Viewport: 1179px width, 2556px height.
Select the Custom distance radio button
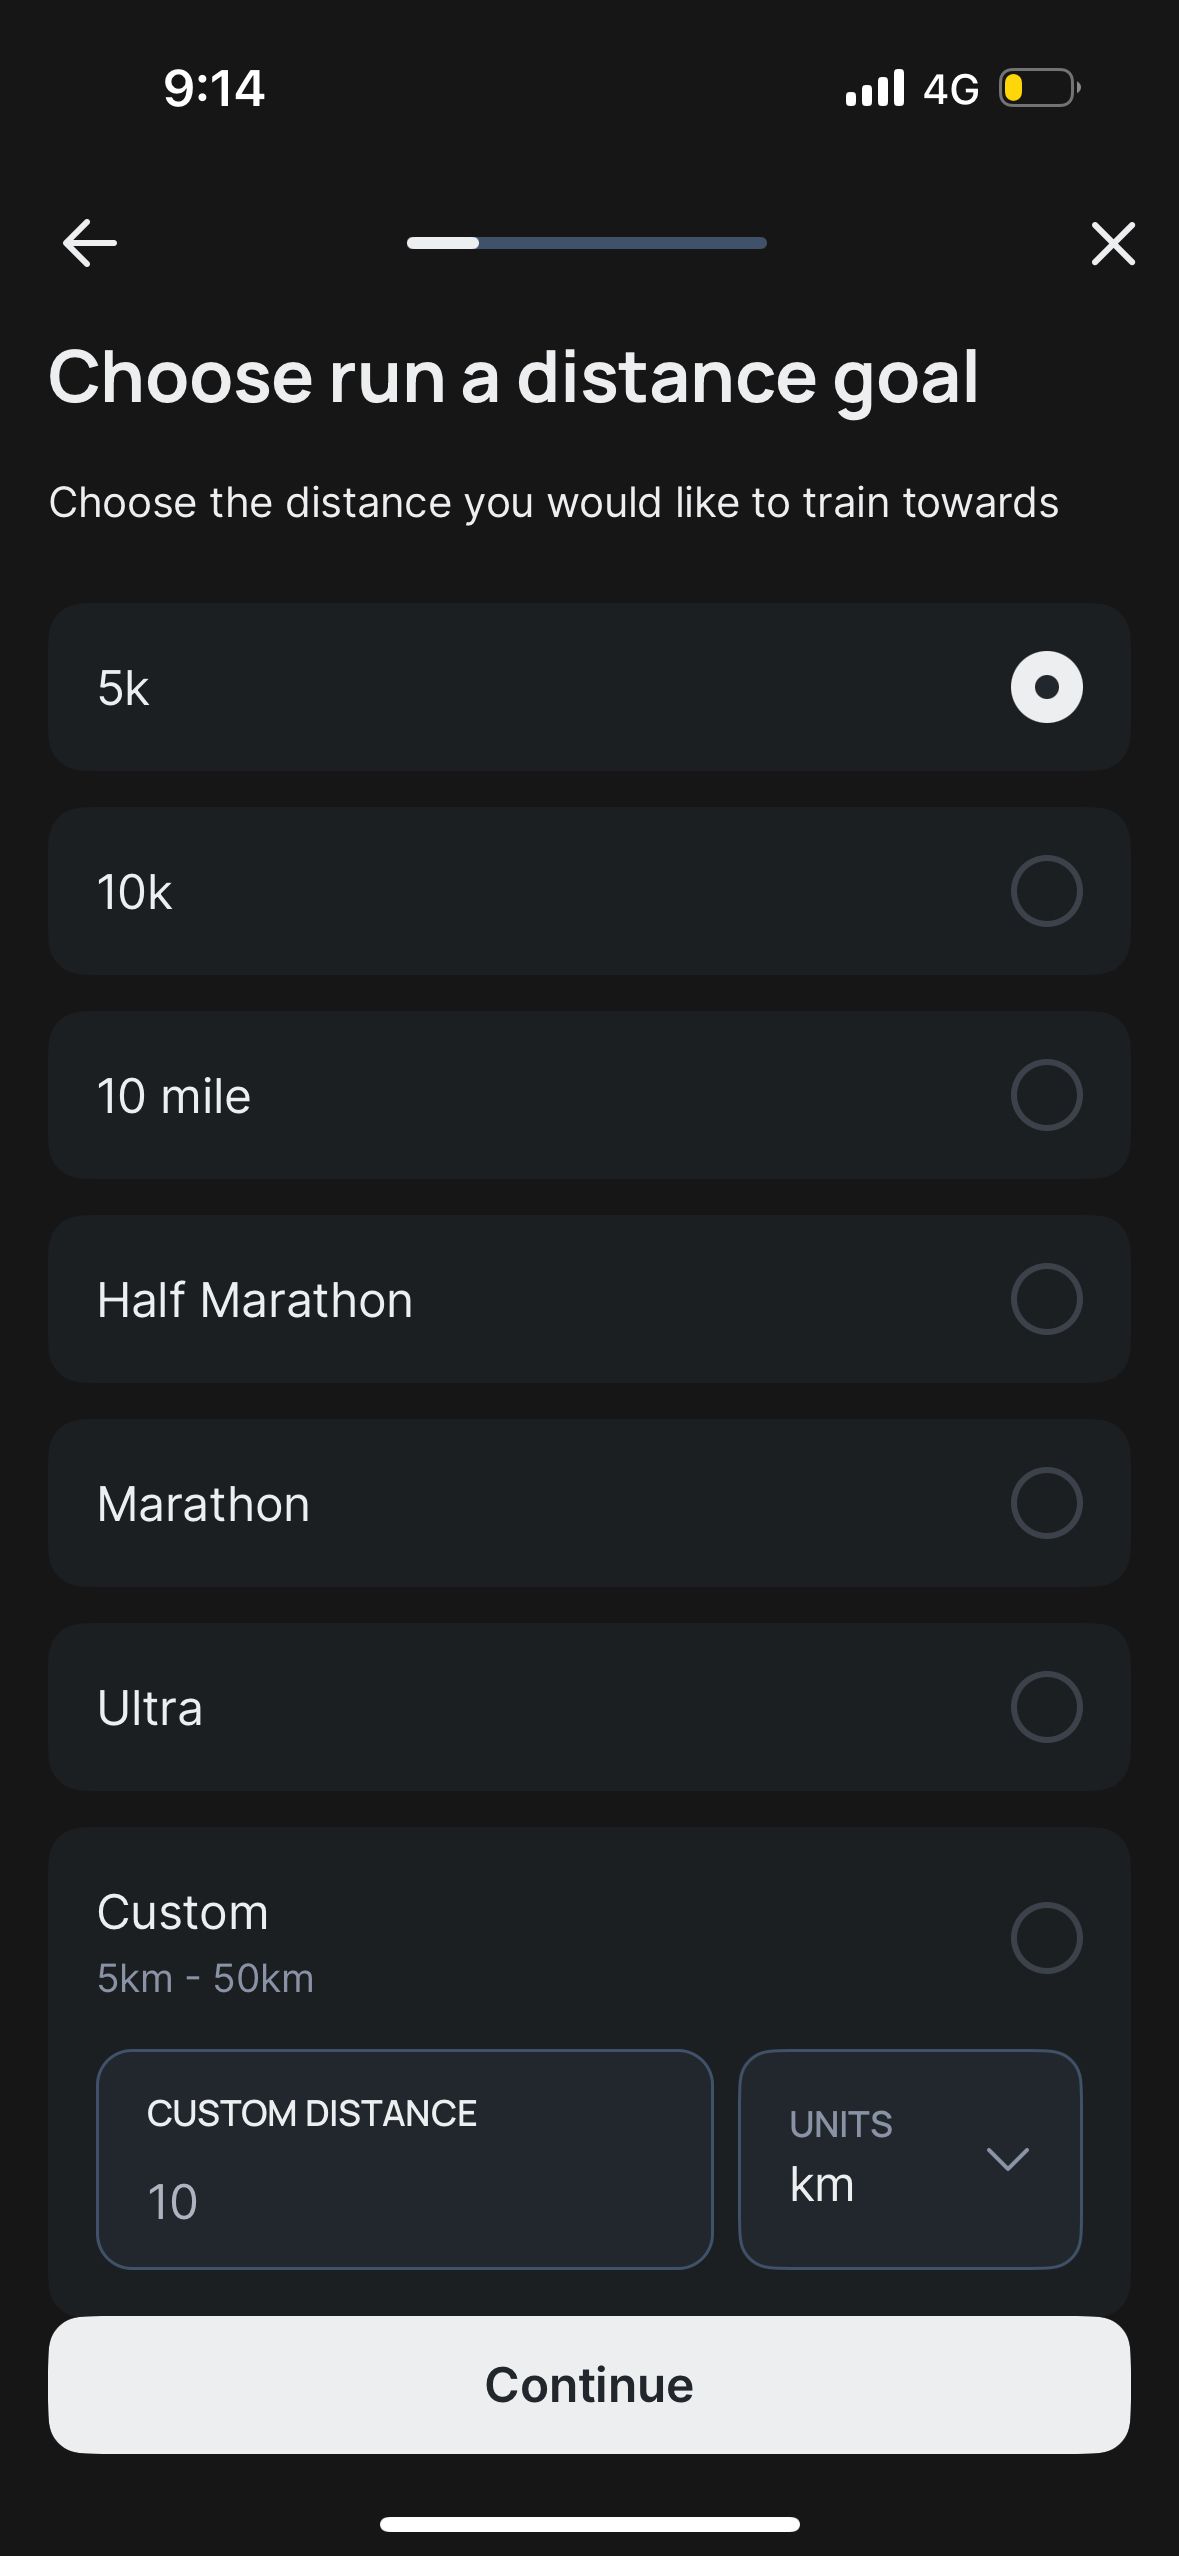(x=1046, y=1938)
